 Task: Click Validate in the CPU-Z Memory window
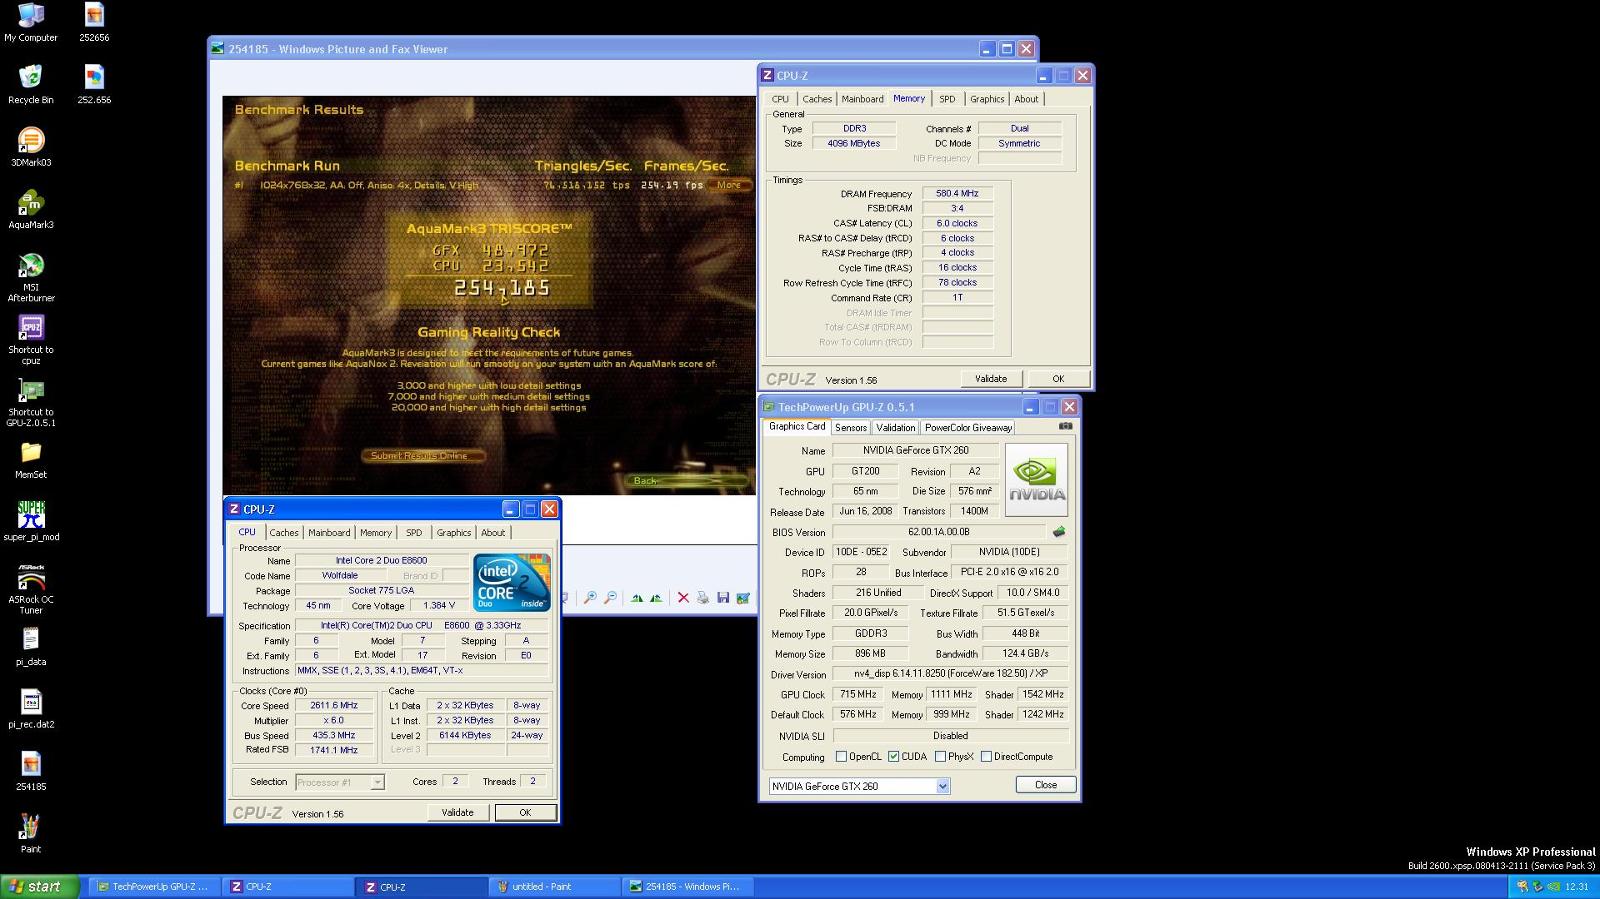pos(991,379)
